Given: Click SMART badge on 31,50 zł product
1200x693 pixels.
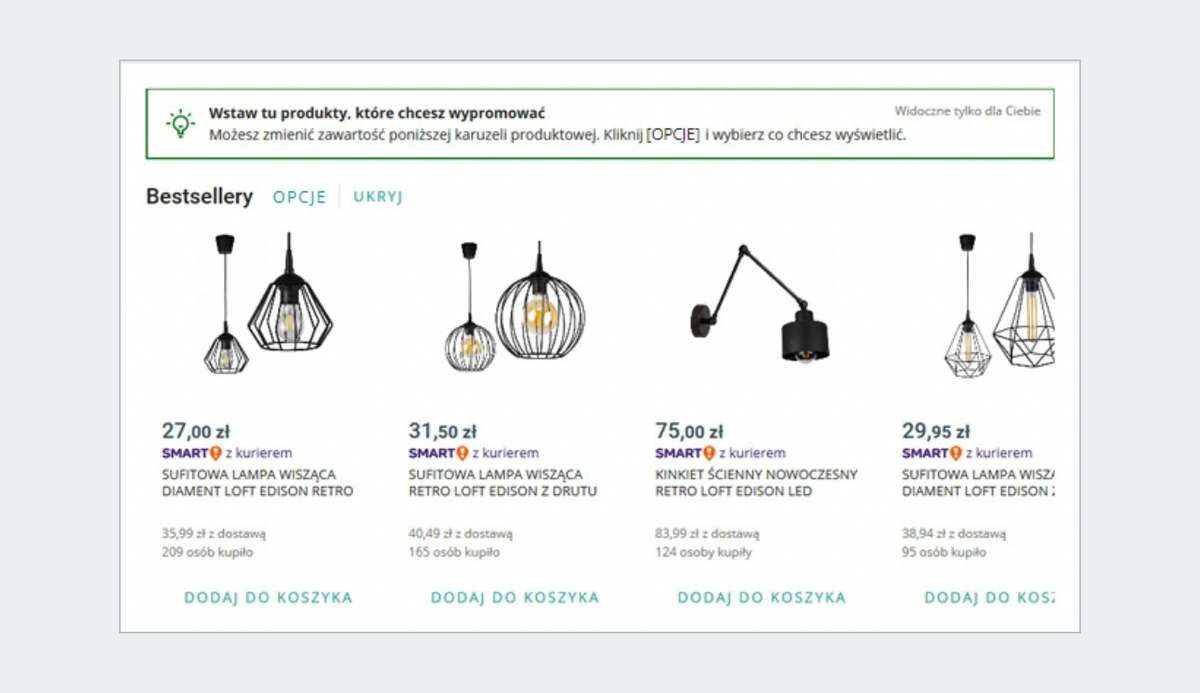Looking at the screenshot, I should [x=438, y=453].
